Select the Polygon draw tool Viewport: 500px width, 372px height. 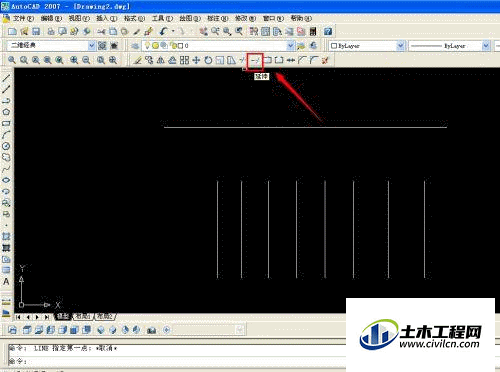[x=6, y=112]
